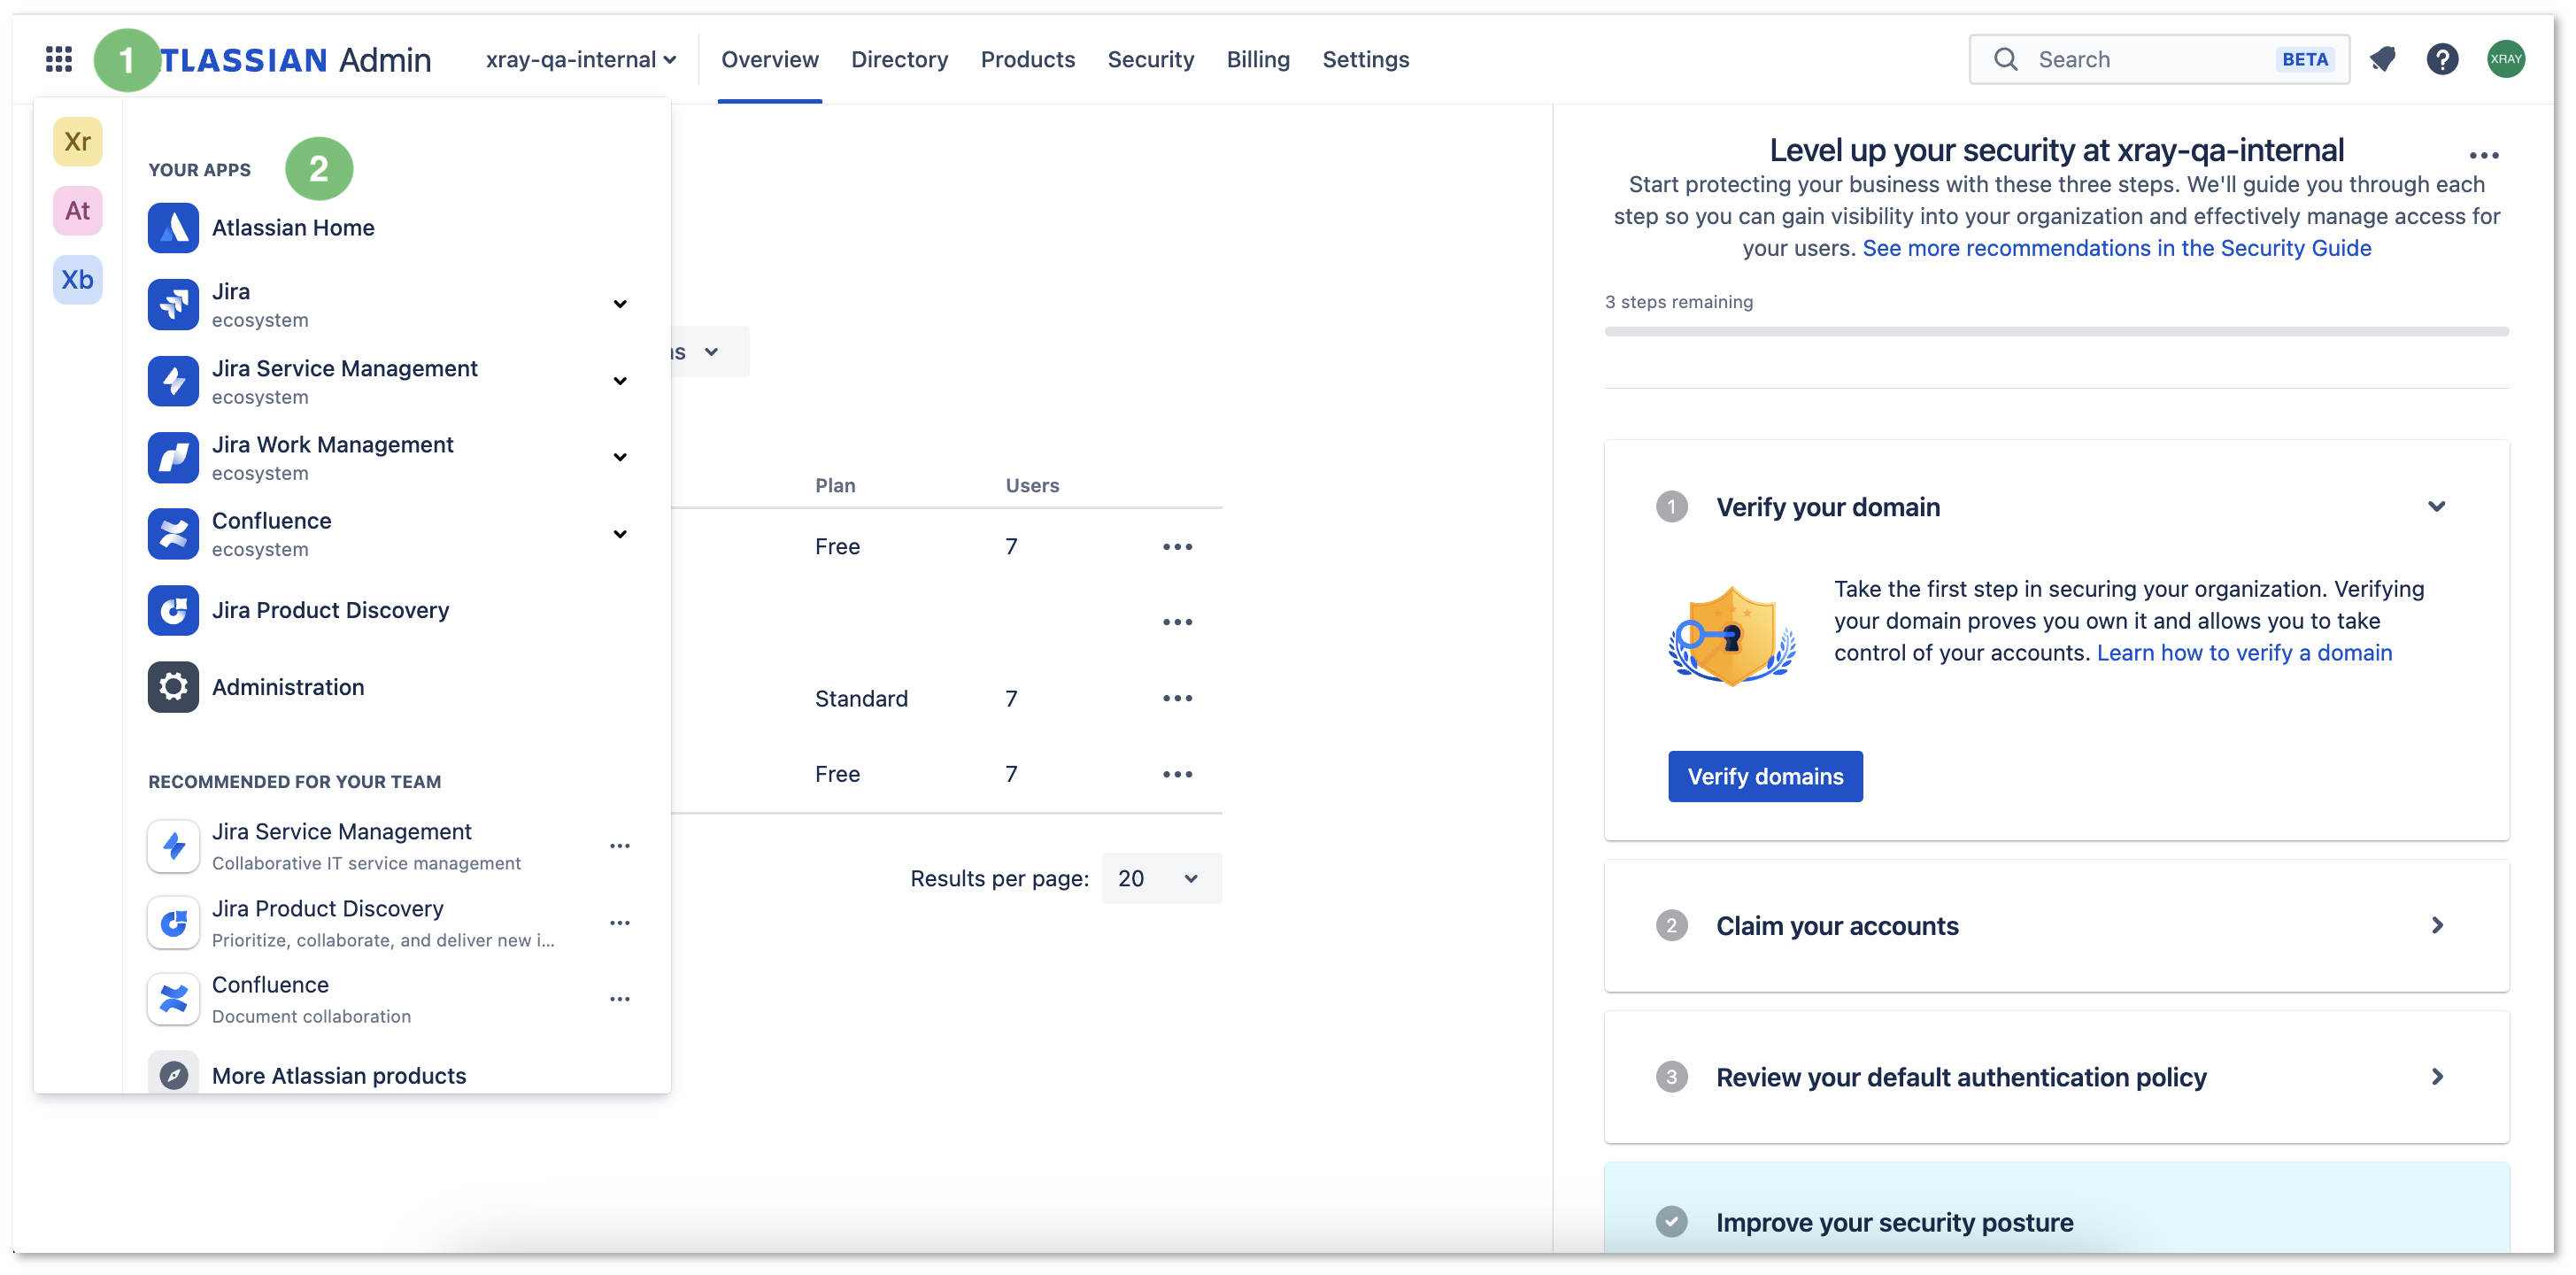Click Improve your security posture card
Screen dimensions: 2576x1275
click(2056, 1209)
